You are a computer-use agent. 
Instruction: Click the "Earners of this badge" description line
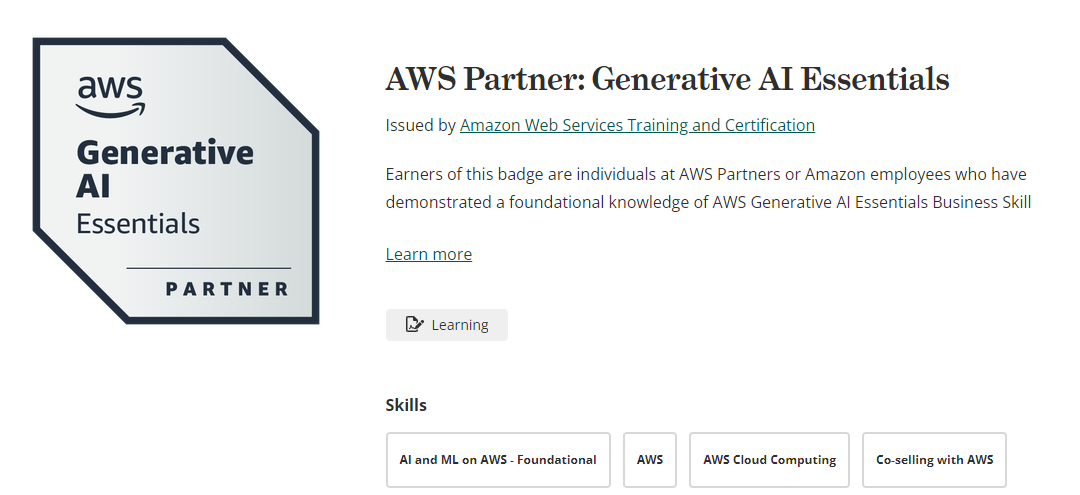[705, 175]
